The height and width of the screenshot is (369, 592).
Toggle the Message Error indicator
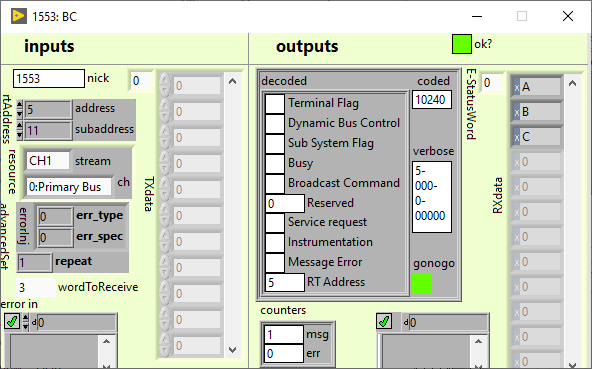click(x=275, y=263)
